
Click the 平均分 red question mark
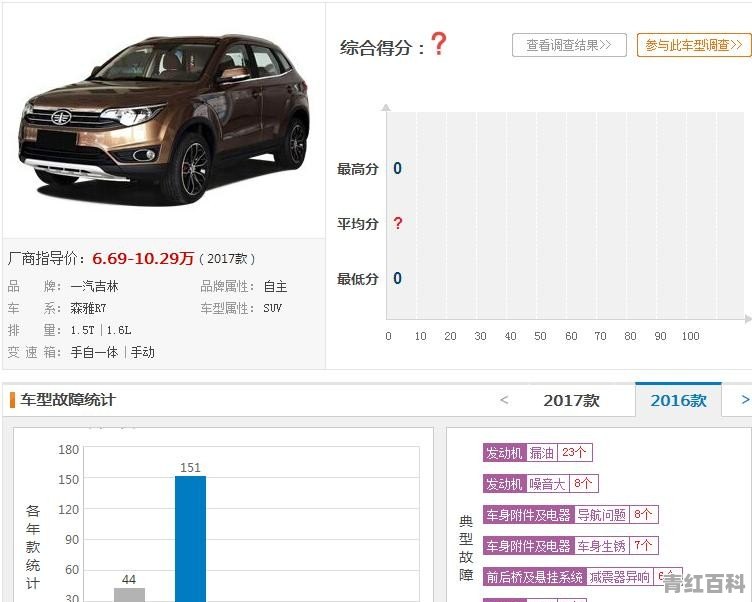tap(398, 224)
